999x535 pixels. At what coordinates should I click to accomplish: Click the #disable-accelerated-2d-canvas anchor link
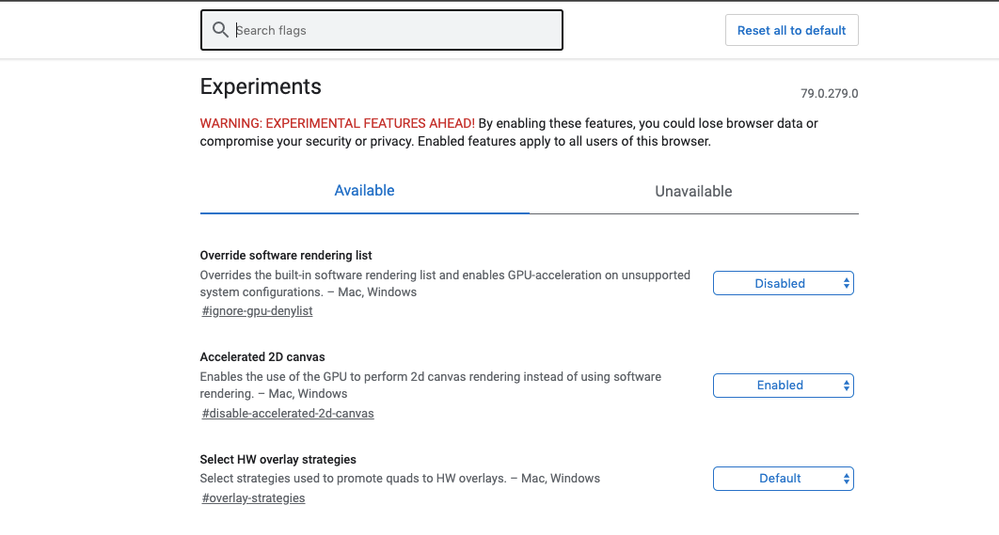pos(288,413)
